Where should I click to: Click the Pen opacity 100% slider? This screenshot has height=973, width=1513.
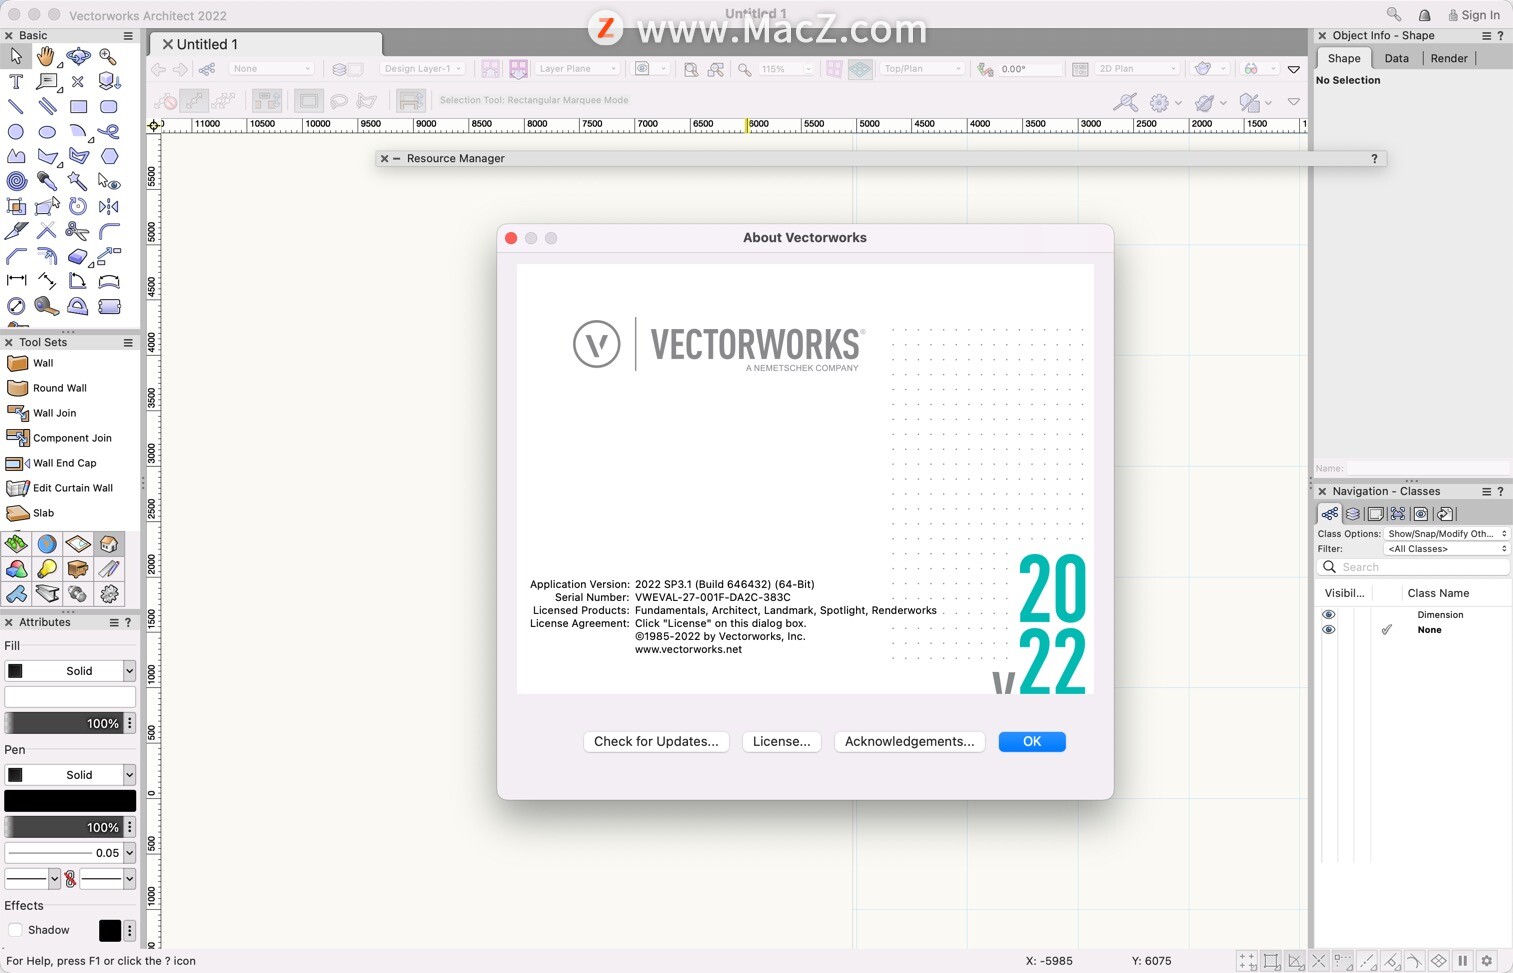tap(64, 827)
